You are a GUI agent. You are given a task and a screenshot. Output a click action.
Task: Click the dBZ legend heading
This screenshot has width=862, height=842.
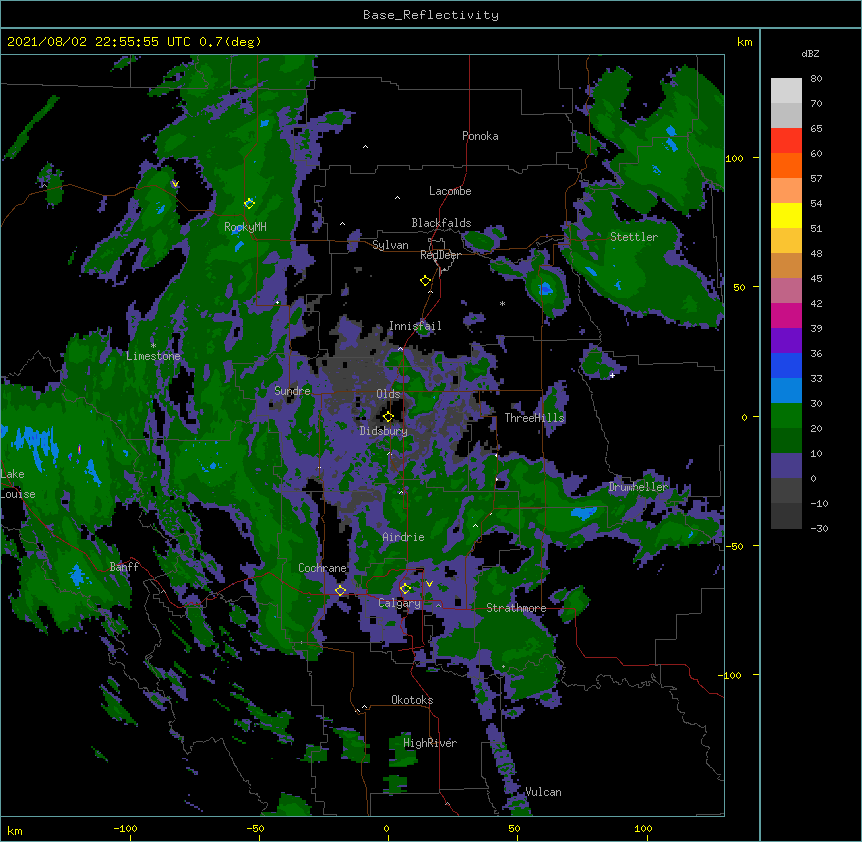(810, 53)
